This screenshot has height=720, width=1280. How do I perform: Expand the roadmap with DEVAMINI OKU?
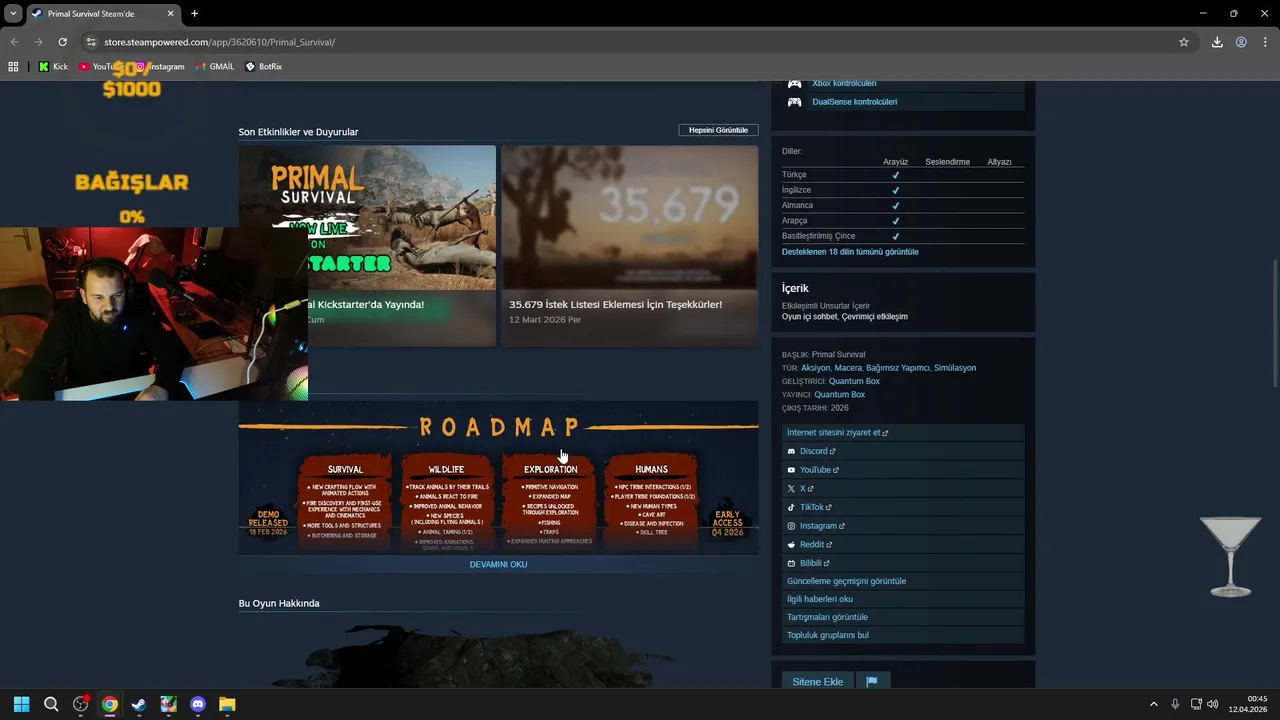pos(498,564)
